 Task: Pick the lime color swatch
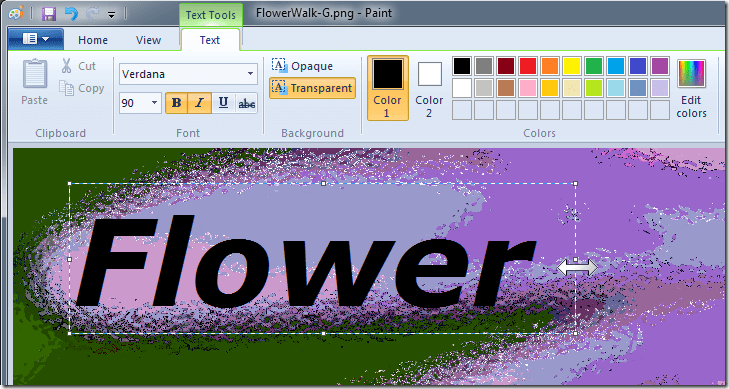(594, 88)
